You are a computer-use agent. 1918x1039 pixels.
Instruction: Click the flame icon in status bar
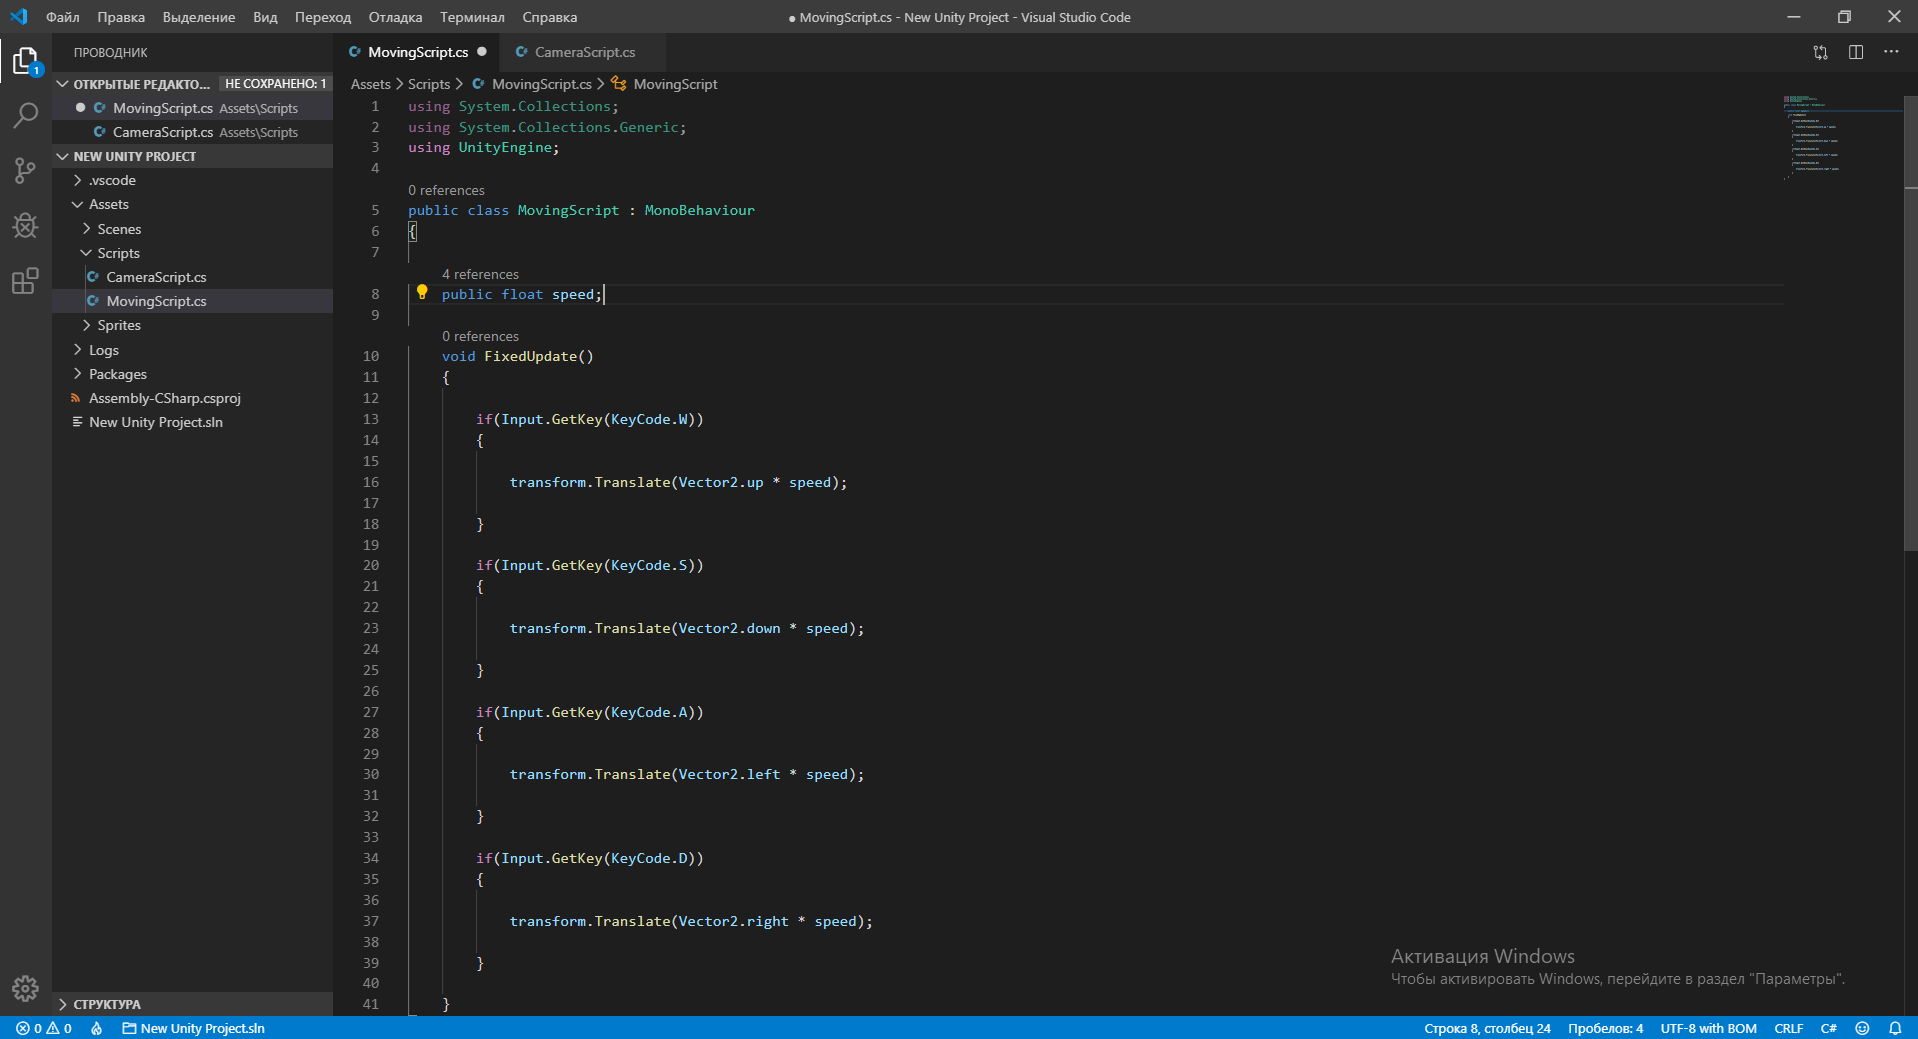pos(96,1028)
